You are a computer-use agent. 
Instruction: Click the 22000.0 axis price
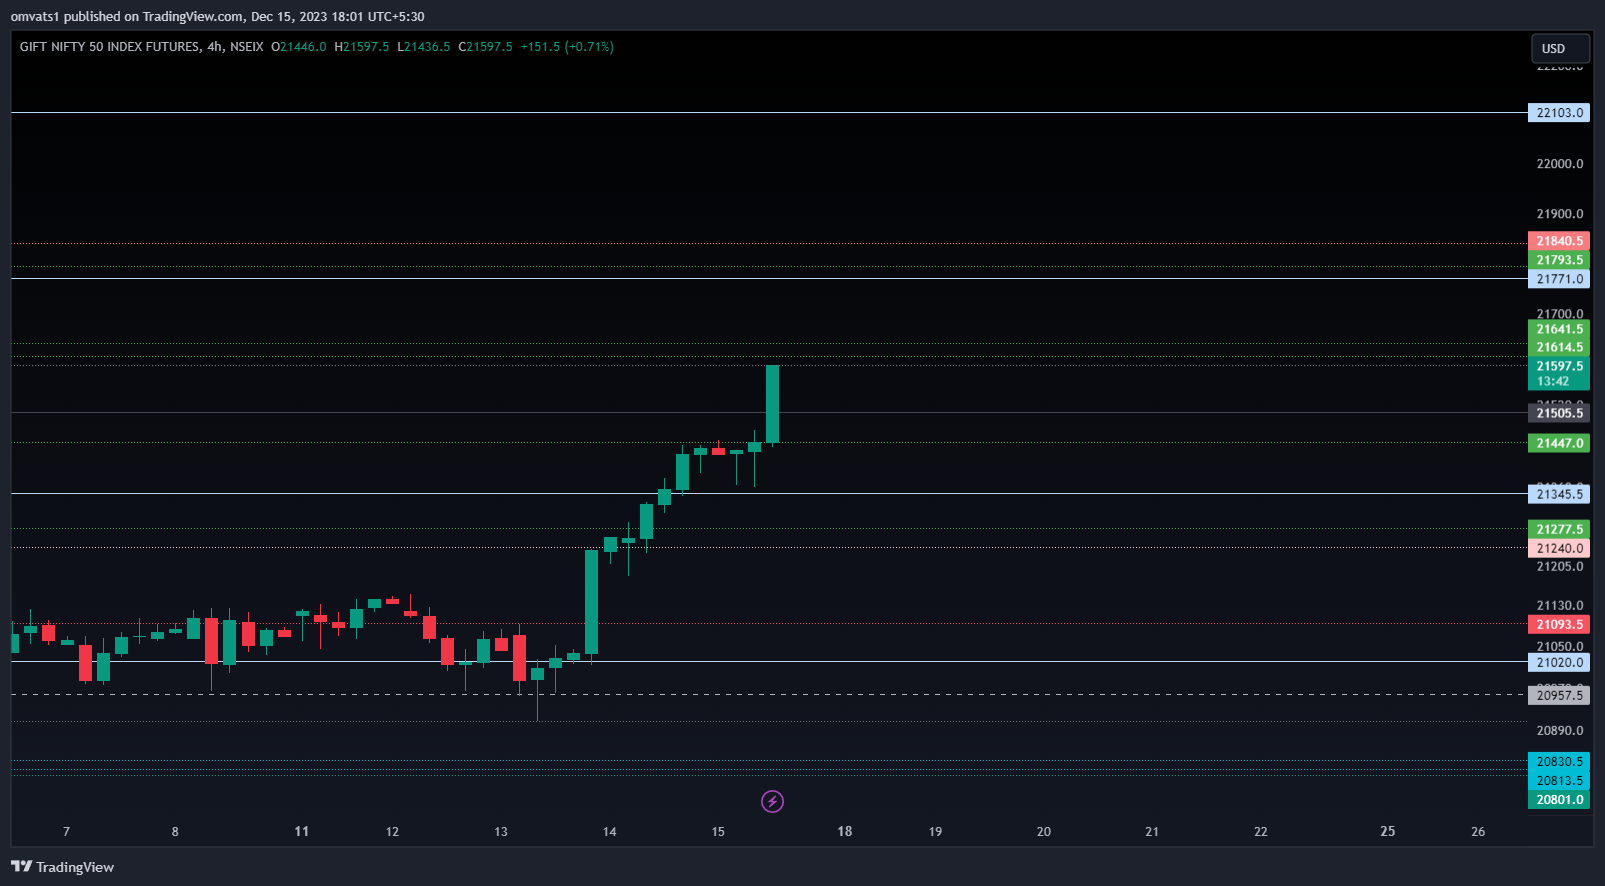click(x=1560, y=164)
